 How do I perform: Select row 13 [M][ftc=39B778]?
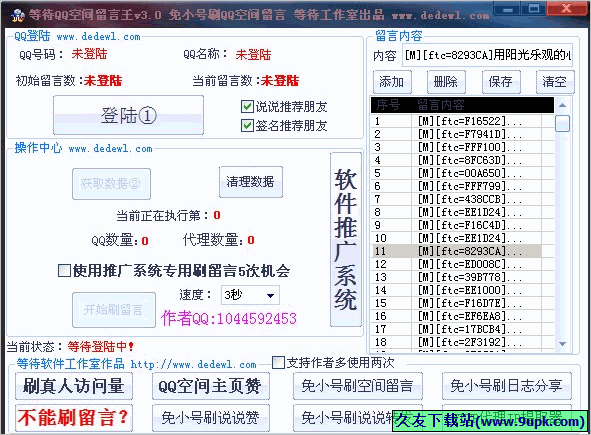click(x=462, y=277)
